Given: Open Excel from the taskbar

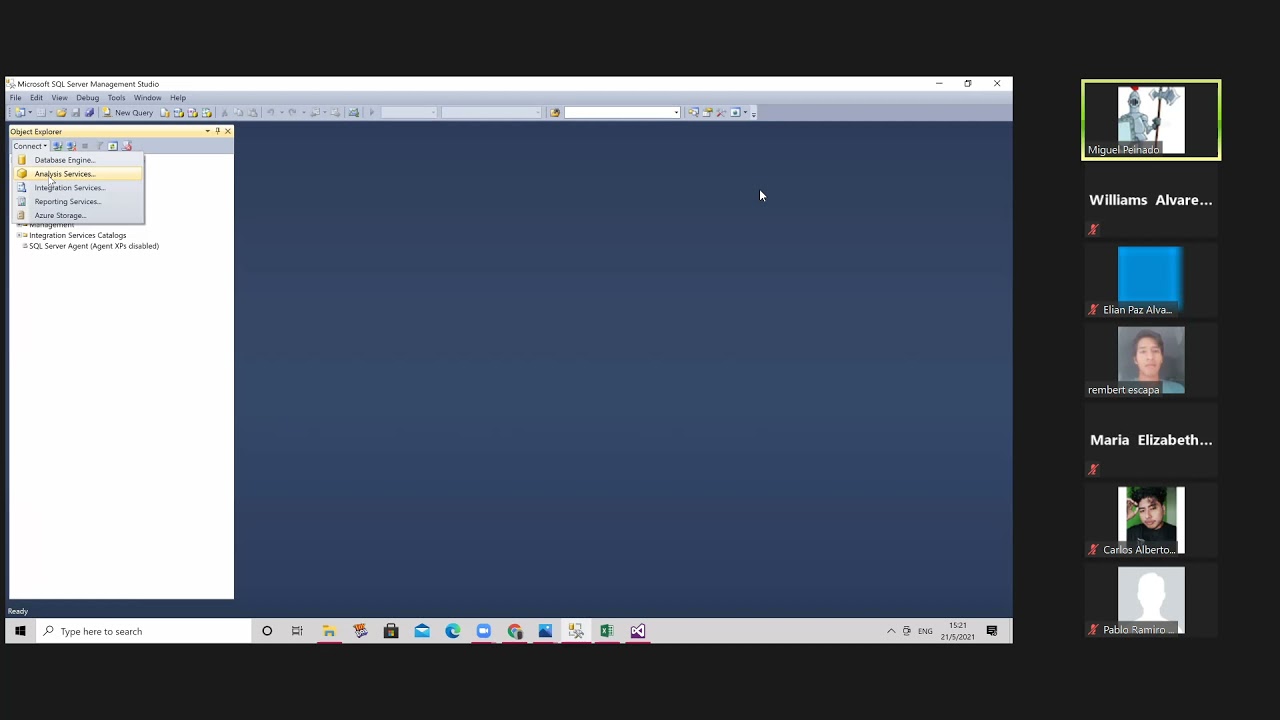Looking at the screenshot, I should [x=607, y=631].
